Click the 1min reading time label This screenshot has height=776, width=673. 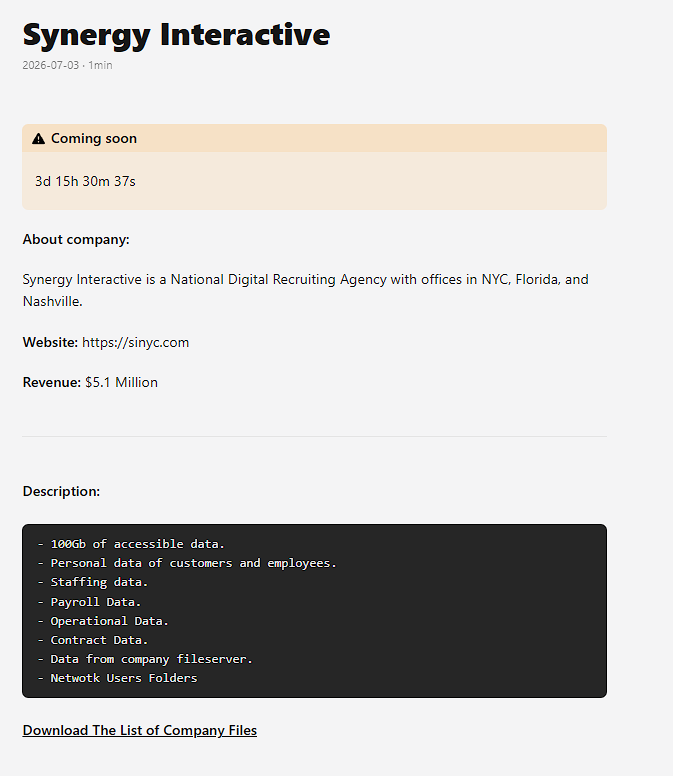(x=100, y=65)
